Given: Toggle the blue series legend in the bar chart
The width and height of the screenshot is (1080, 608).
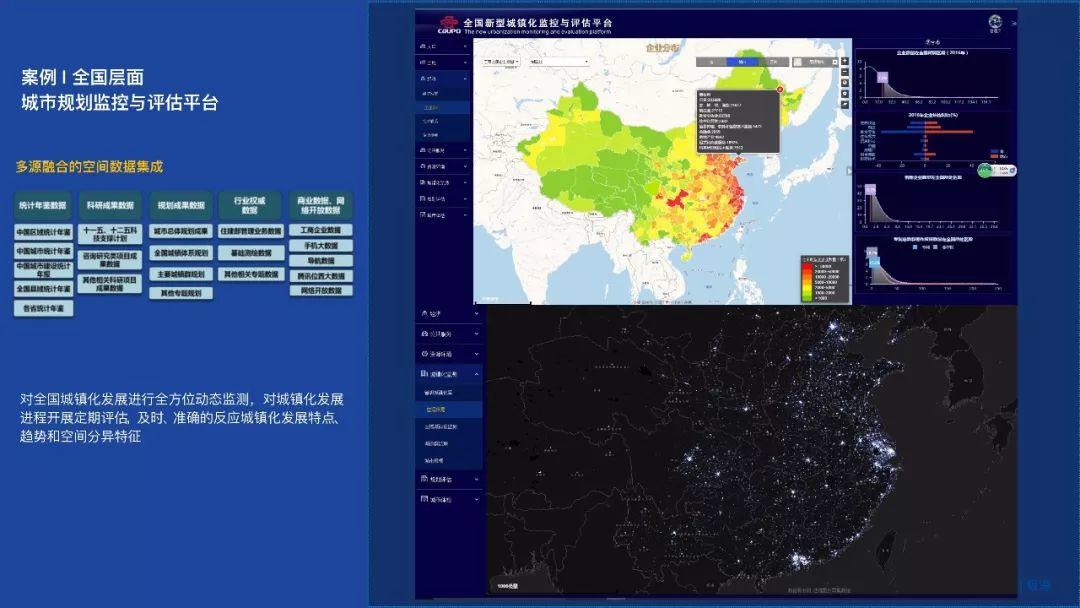Looking at the screenshot, I should coord(995,151).
